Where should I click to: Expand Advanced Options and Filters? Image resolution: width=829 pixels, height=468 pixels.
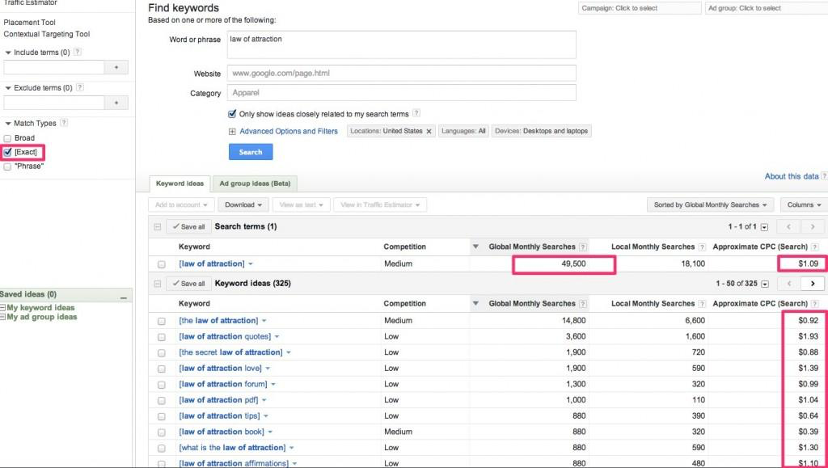(x=288, y=131)
